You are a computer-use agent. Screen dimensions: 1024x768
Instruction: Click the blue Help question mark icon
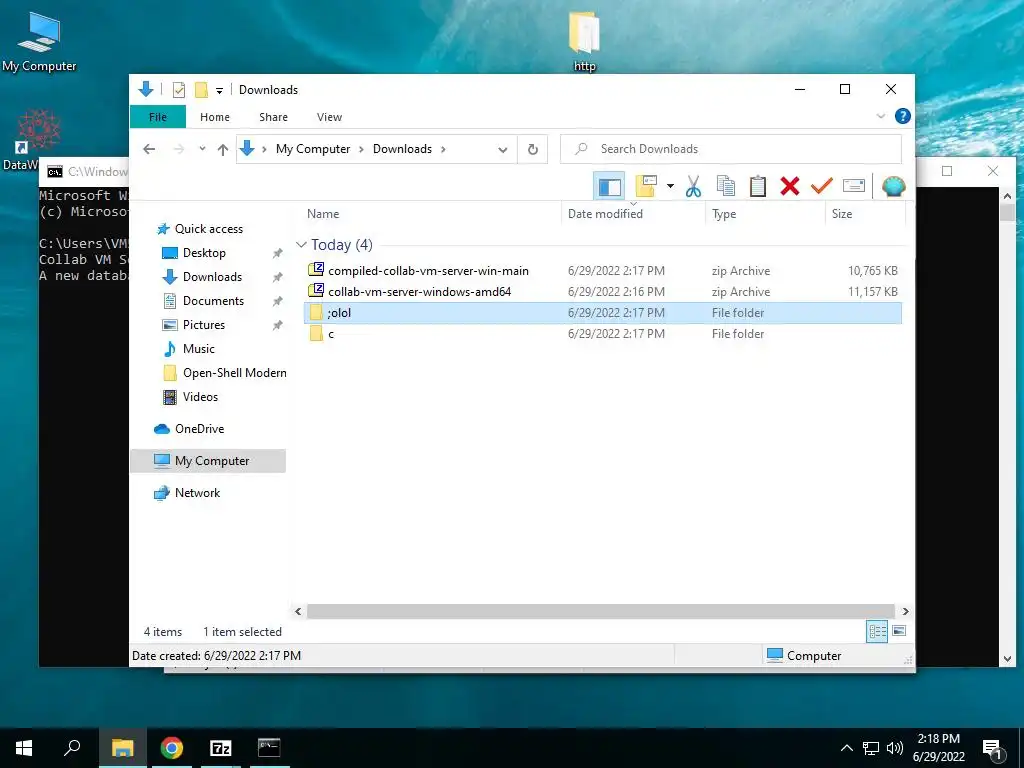pos(903,116)
